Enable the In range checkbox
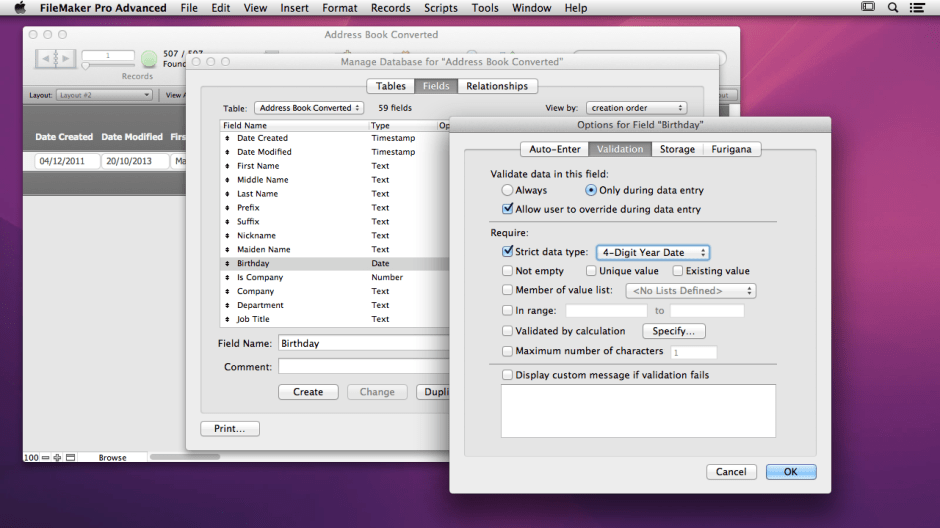This screenshot has height=528, width=940. tap(507, 310)
